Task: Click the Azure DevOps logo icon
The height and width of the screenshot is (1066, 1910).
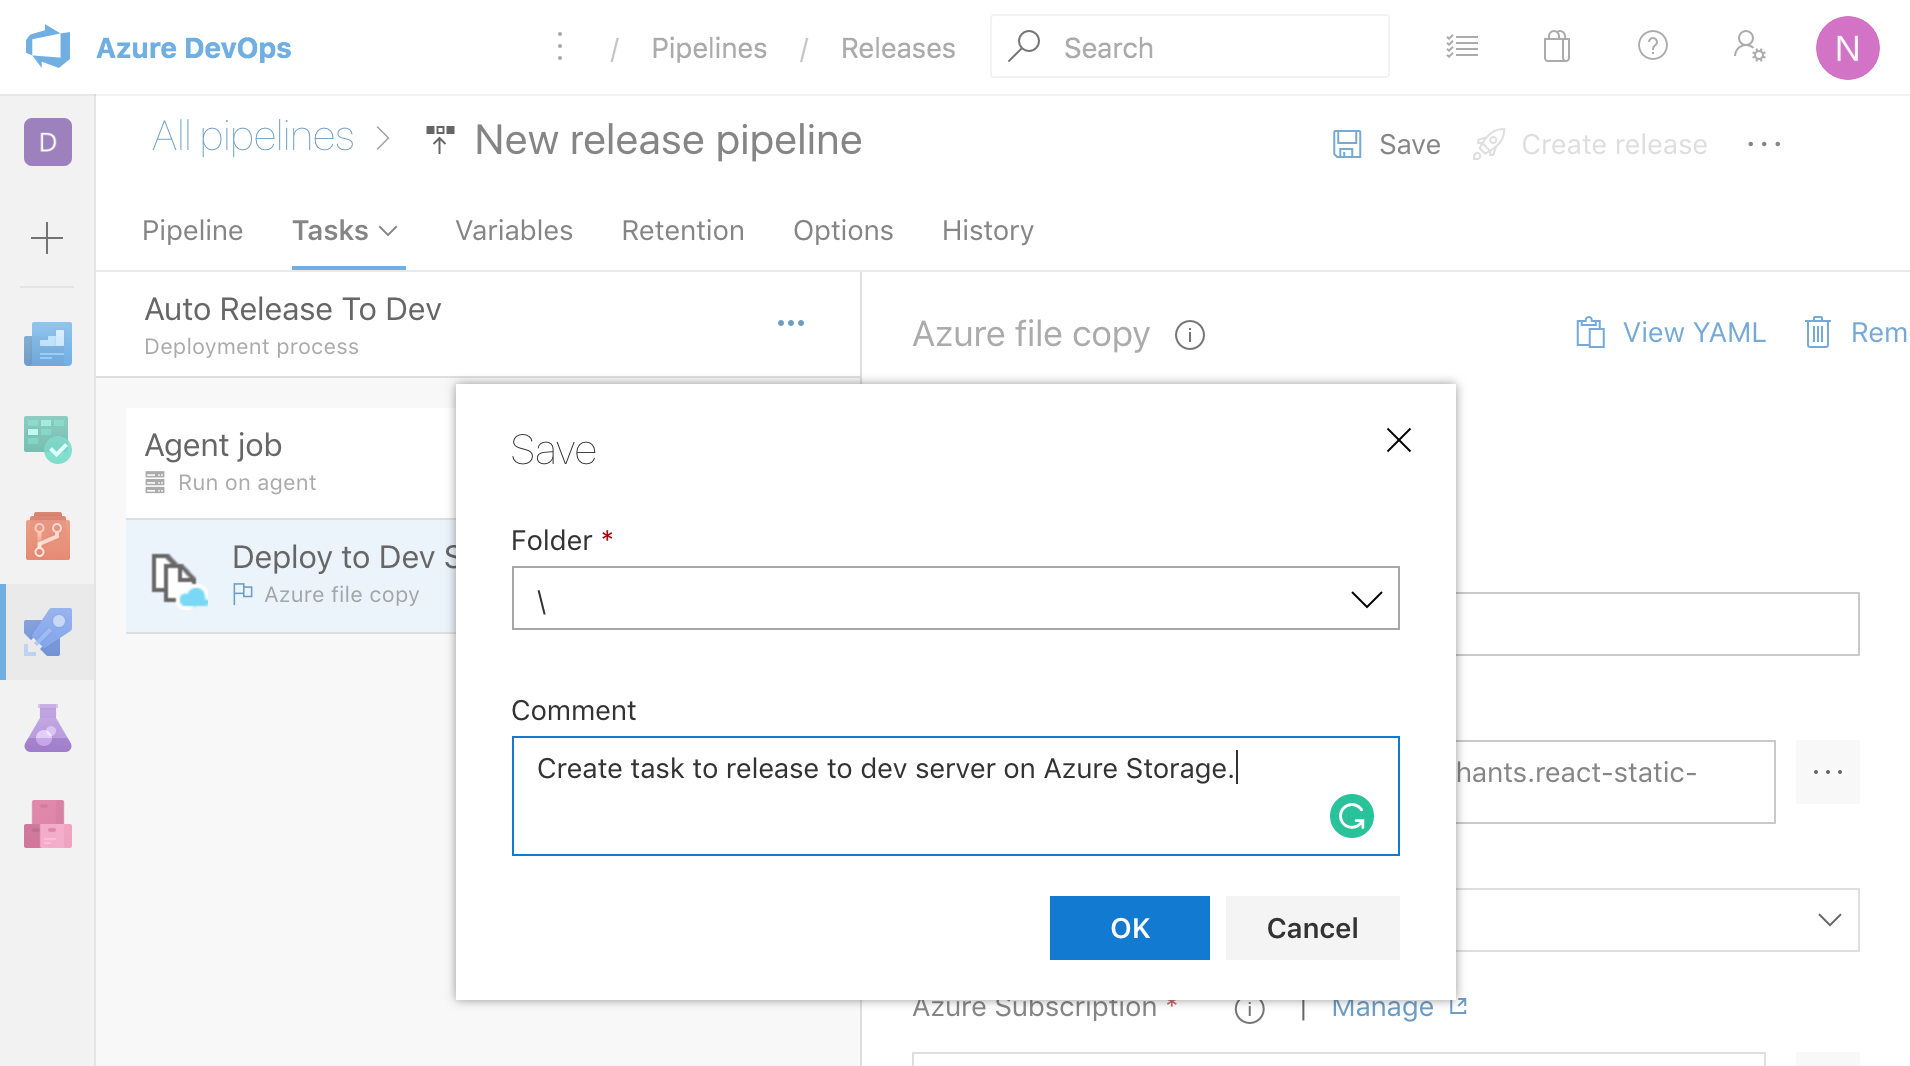Action: click(48, 47)
